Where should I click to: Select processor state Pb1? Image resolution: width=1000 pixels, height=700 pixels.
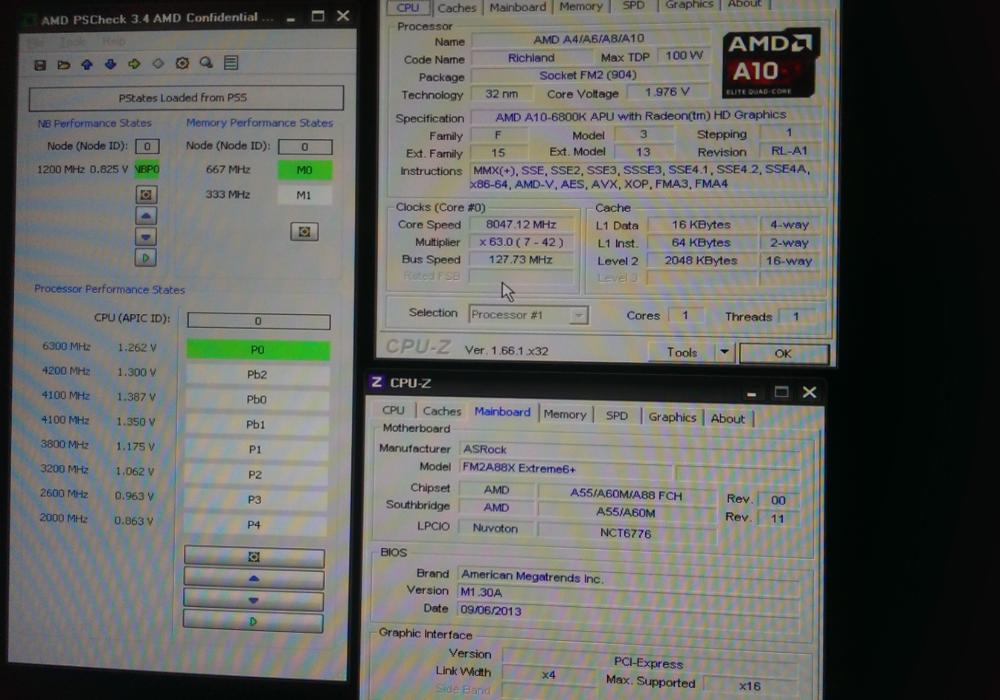point(256,425)
